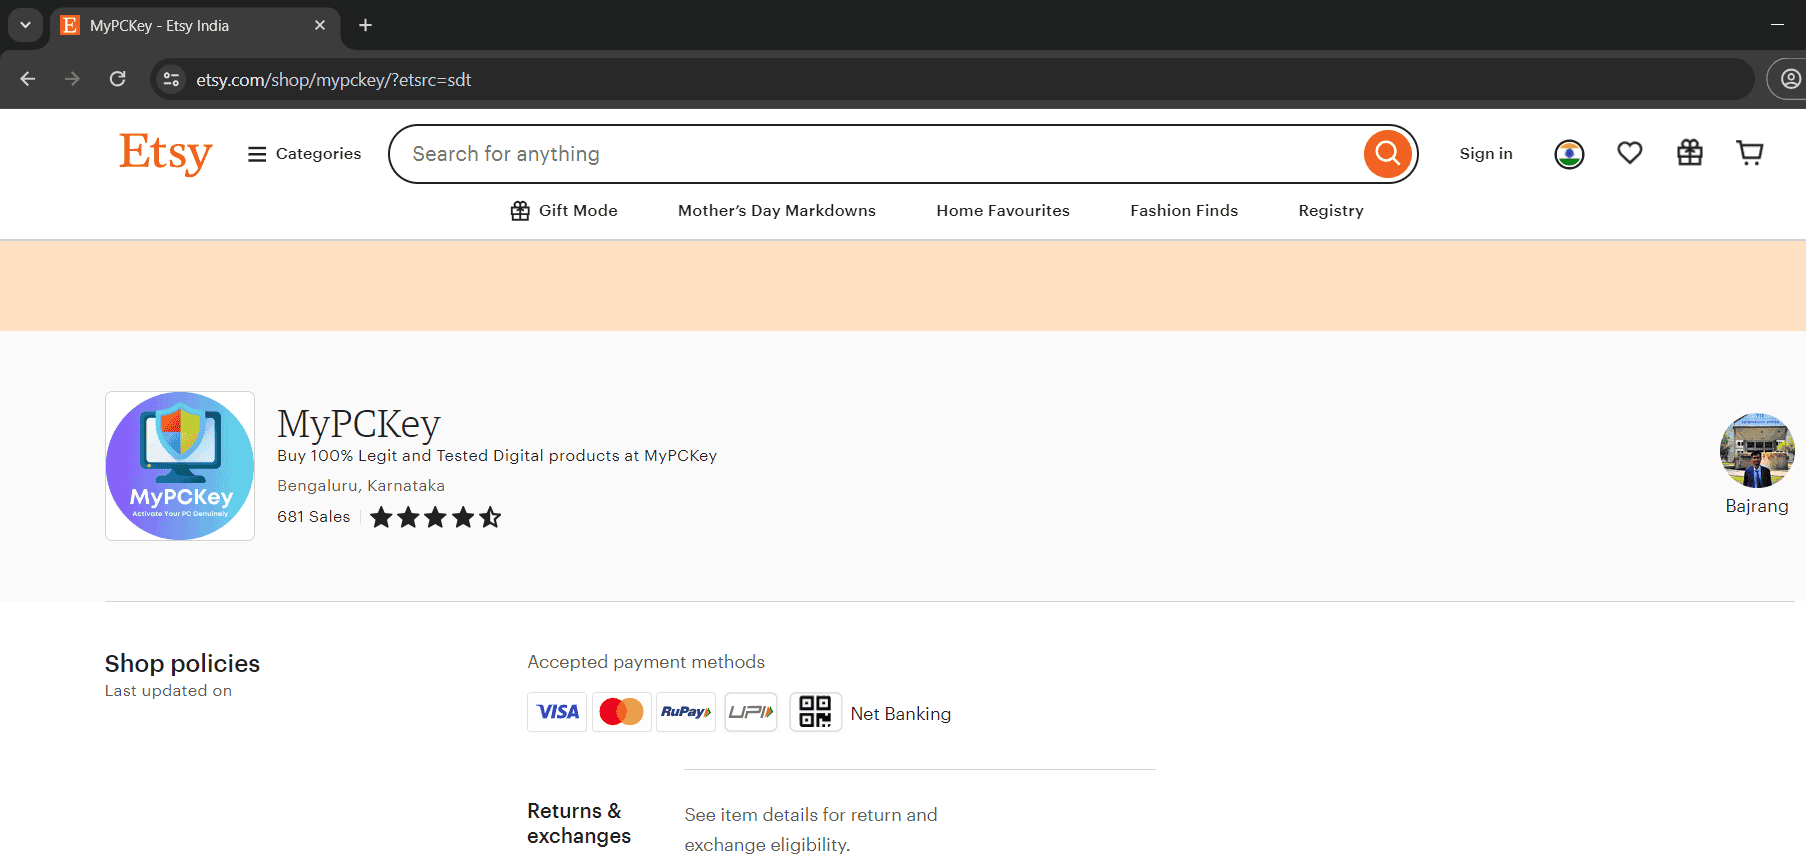Open Favourites heart icon
This screenshot has width=1806, height=868.
(x=1630, y=153)
